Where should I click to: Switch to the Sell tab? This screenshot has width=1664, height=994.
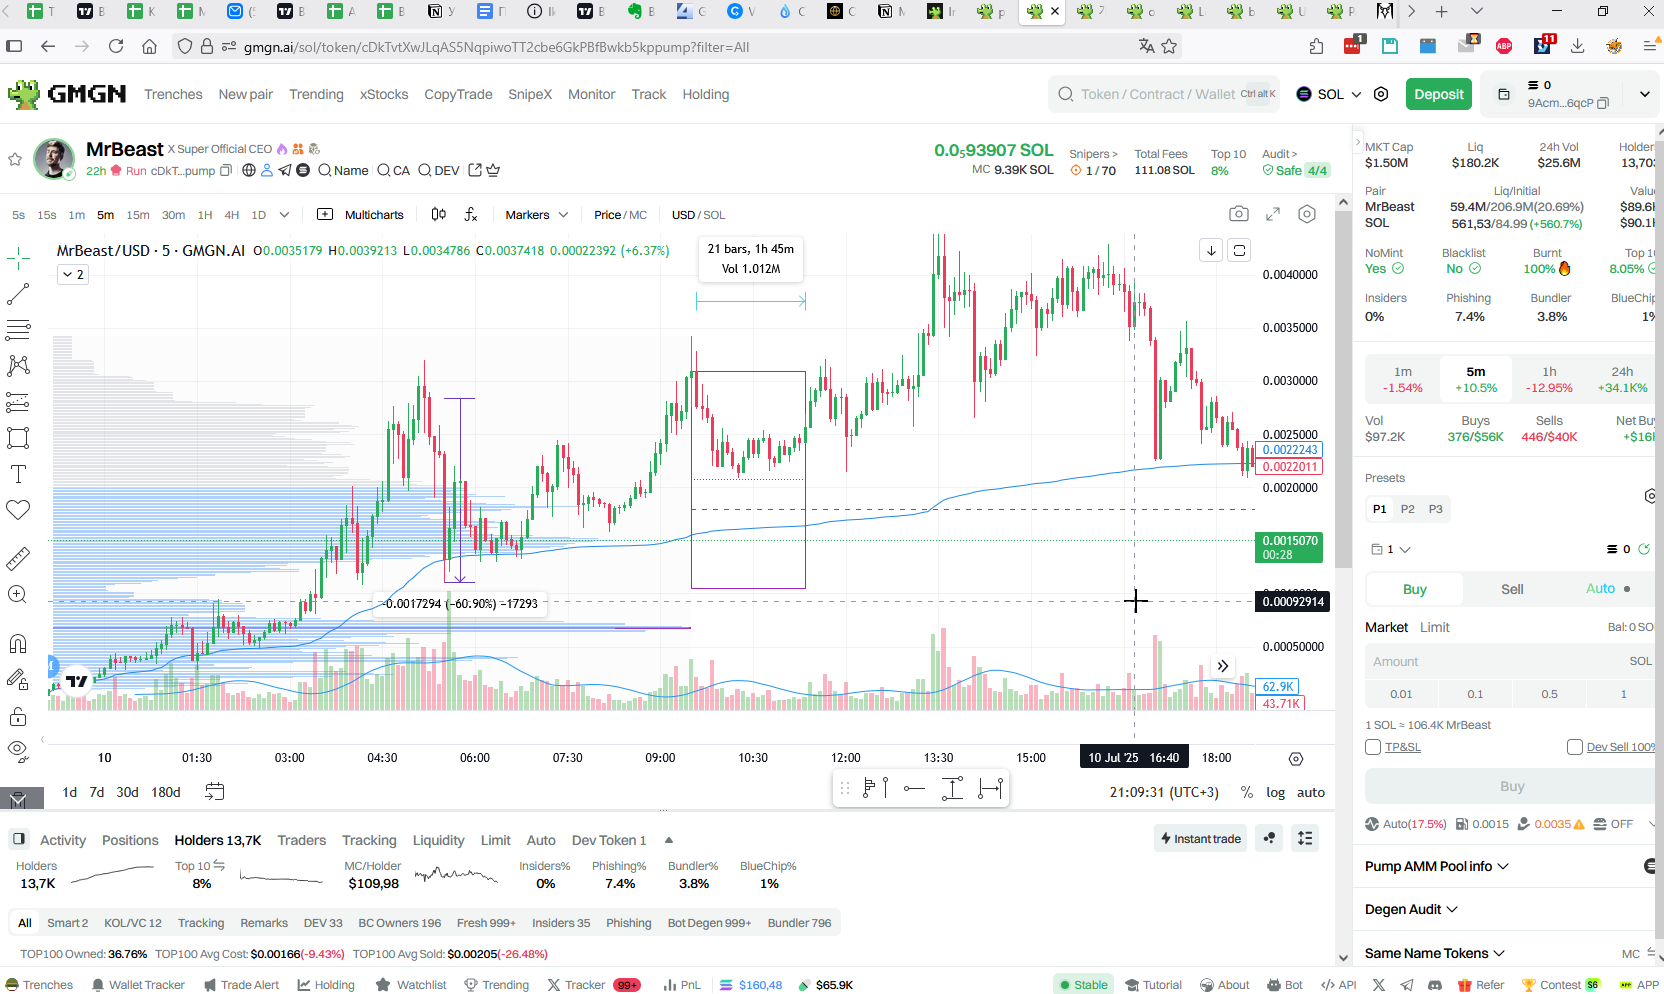[x=1512, y=589]
